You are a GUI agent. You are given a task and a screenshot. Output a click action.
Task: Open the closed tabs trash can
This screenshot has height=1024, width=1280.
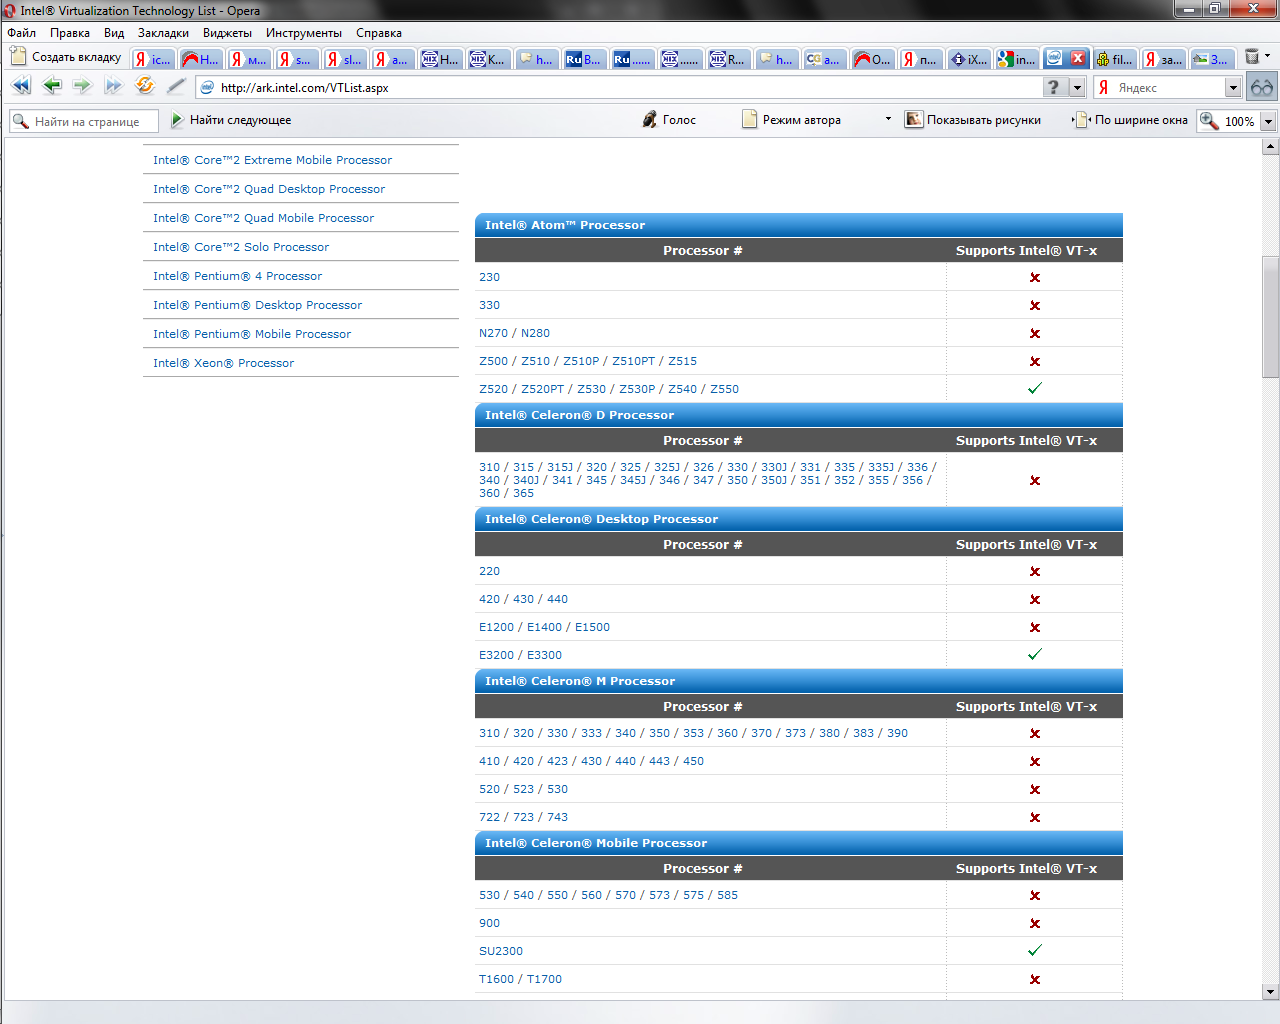(1252, 57)
